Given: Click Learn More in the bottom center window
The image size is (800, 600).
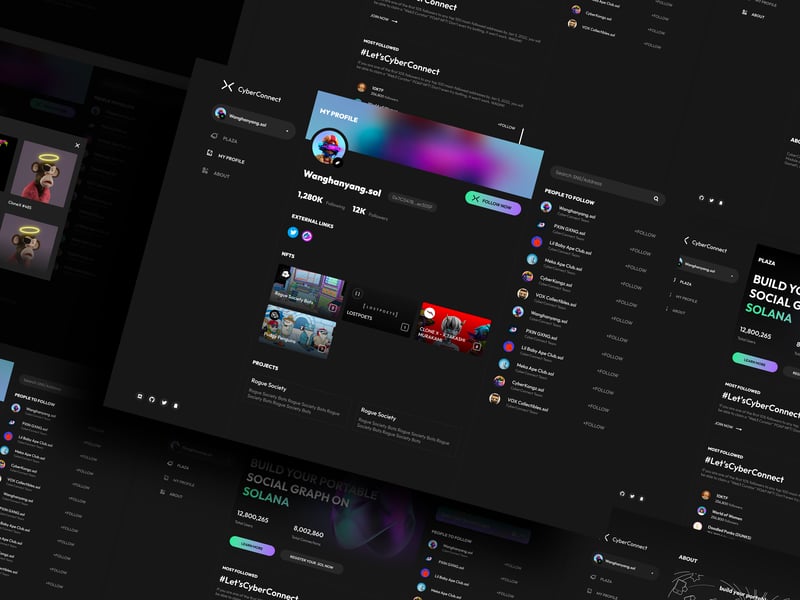Looking at the screenshot, I should tap(252, 546).
